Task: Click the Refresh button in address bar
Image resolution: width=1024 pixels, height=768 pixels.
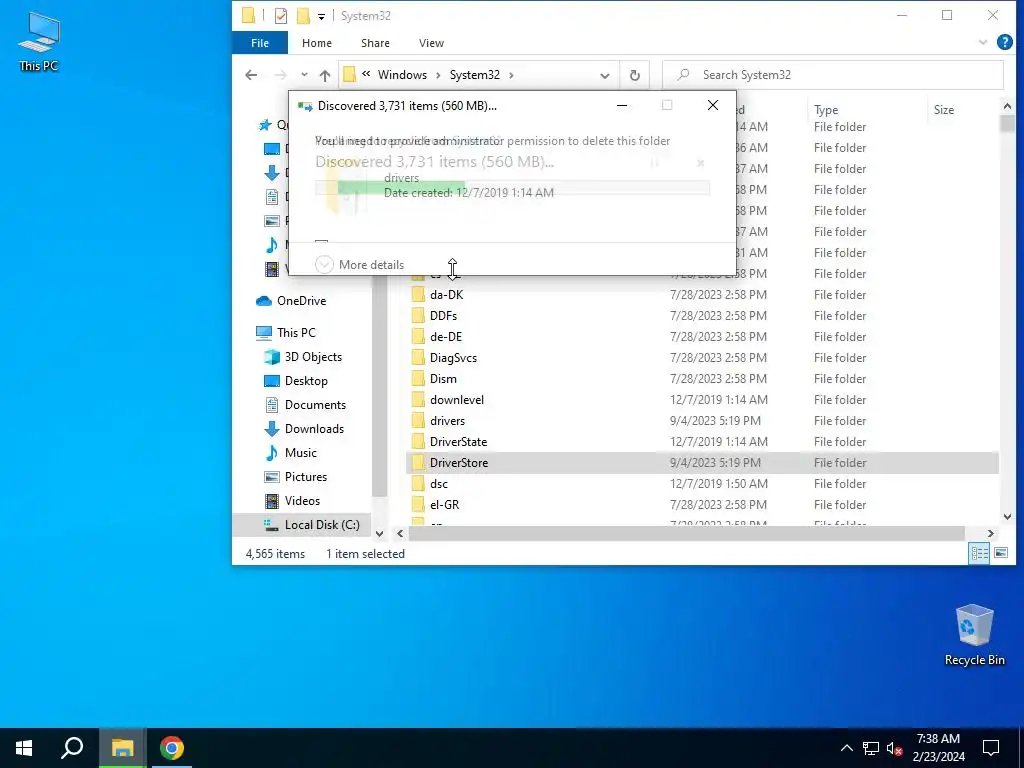Action: coord(634,75)
